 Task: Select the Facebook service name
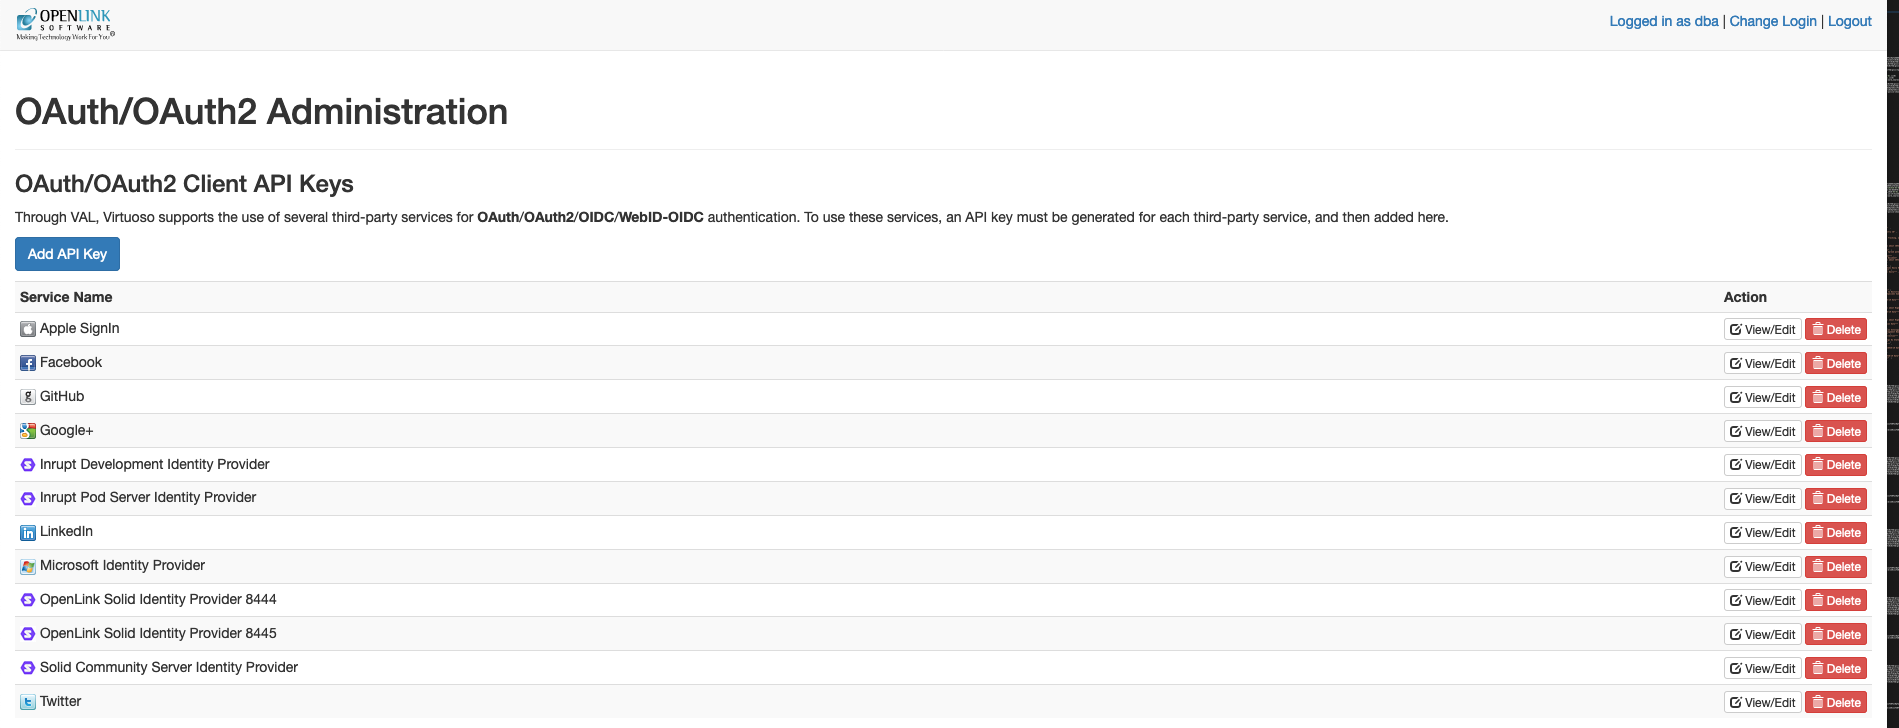click(x=71, y=362)
